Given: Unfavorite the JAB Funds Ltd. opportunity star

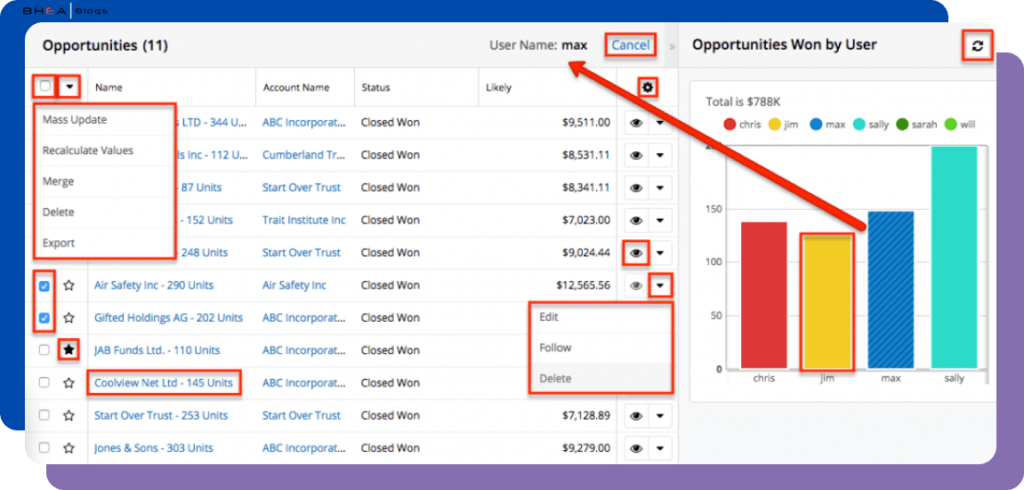Looking at the screenshot, I should point(69,351).
